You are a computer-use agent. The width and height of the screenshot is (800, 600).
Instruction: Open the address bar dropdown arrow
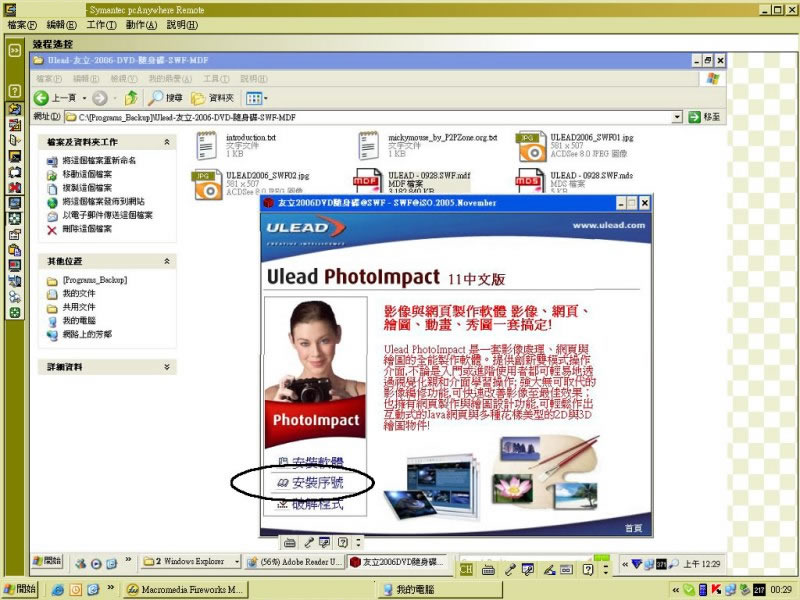click(677, 117)
